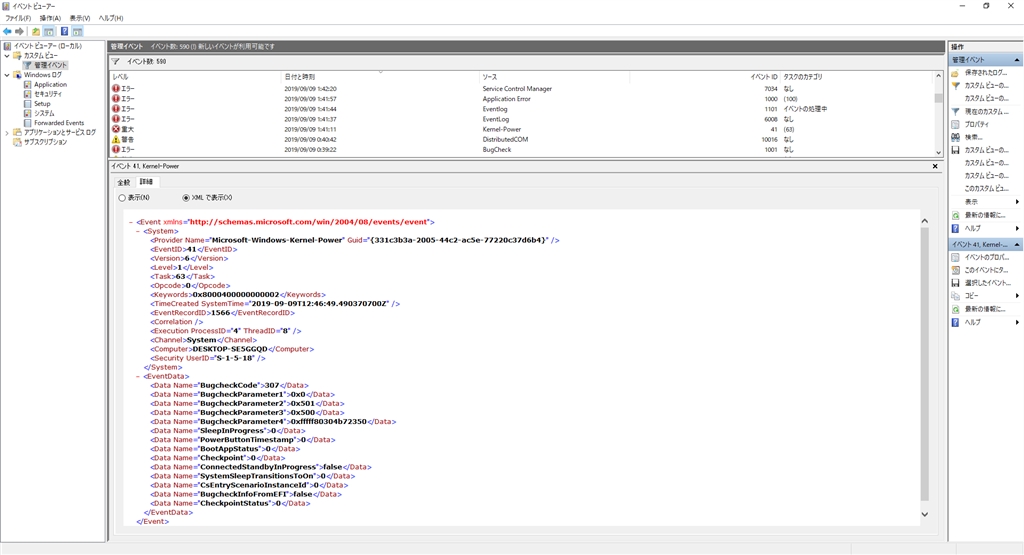1024x555 pixels.
Task: Click the error icon on BugCheck row
Action: point(116,150)
